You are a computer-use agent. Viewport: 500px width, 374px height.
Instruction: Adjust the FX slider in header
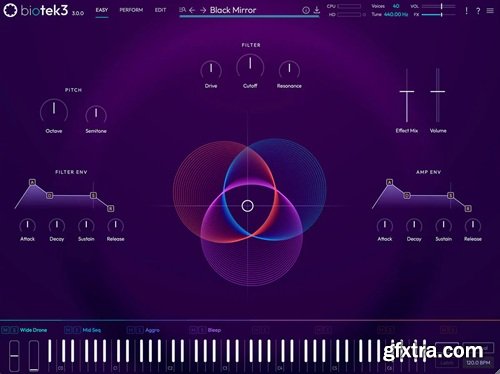(439, 15)
